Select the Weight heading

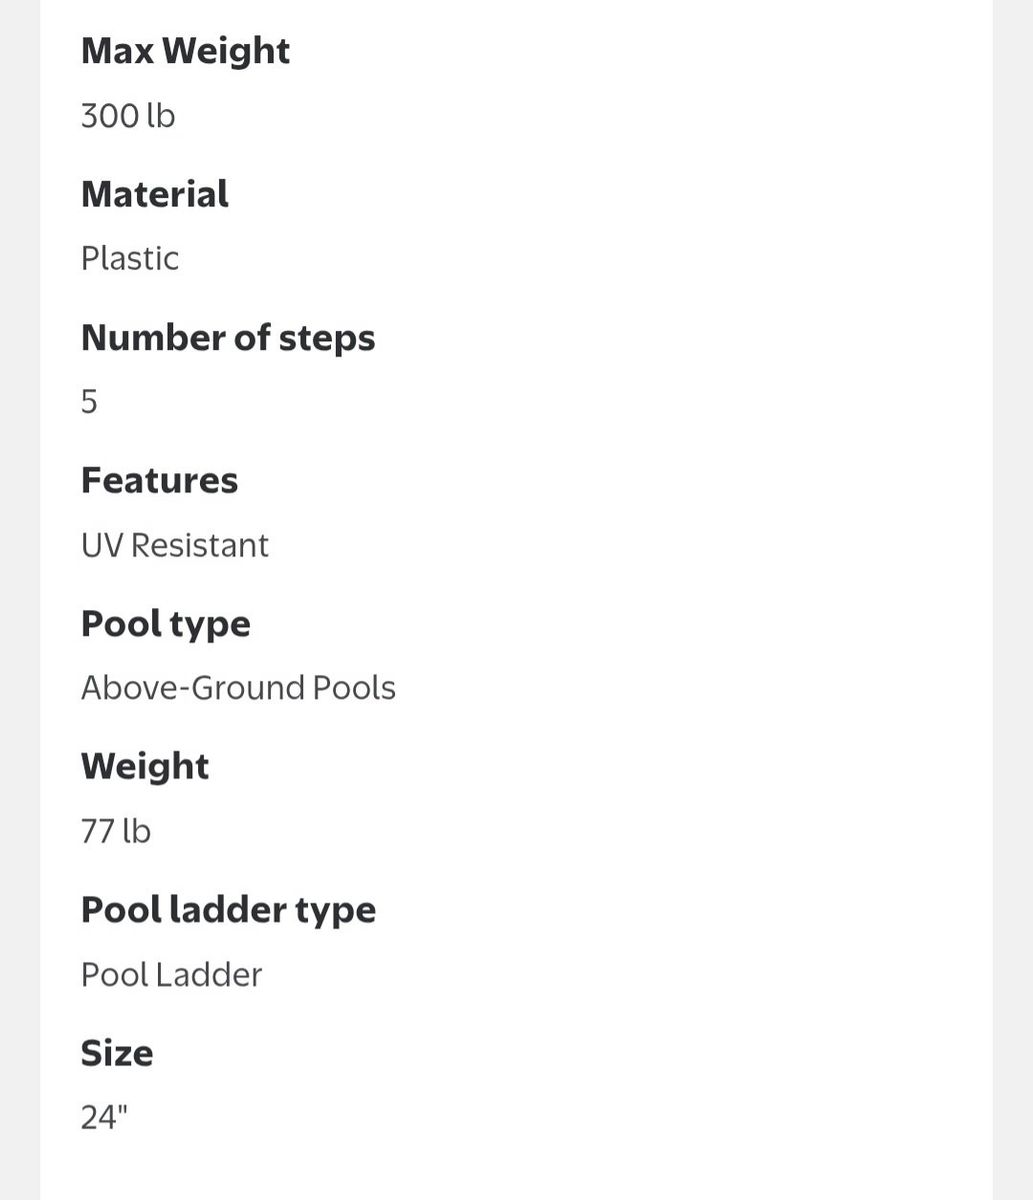(145, 767)
